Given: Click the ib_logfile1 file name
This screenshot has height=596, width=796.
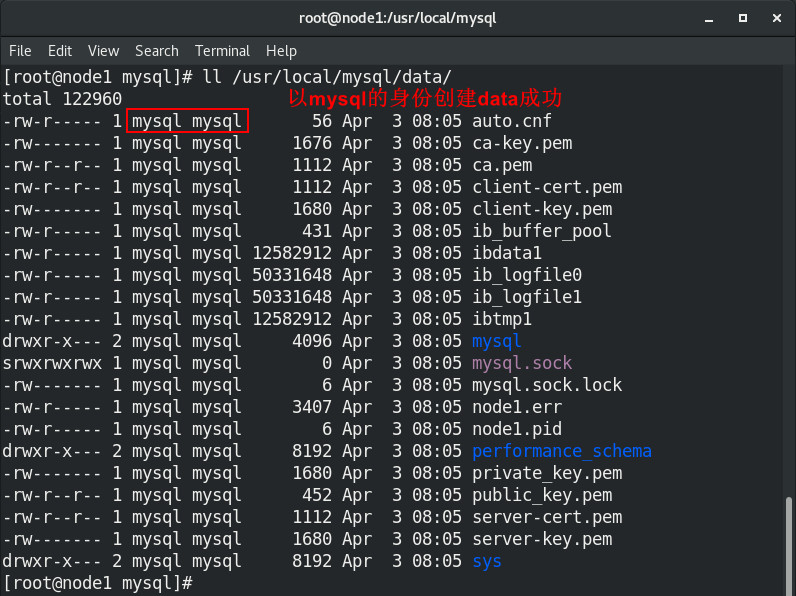Looking at the screenshot, I should pos(527,297).
